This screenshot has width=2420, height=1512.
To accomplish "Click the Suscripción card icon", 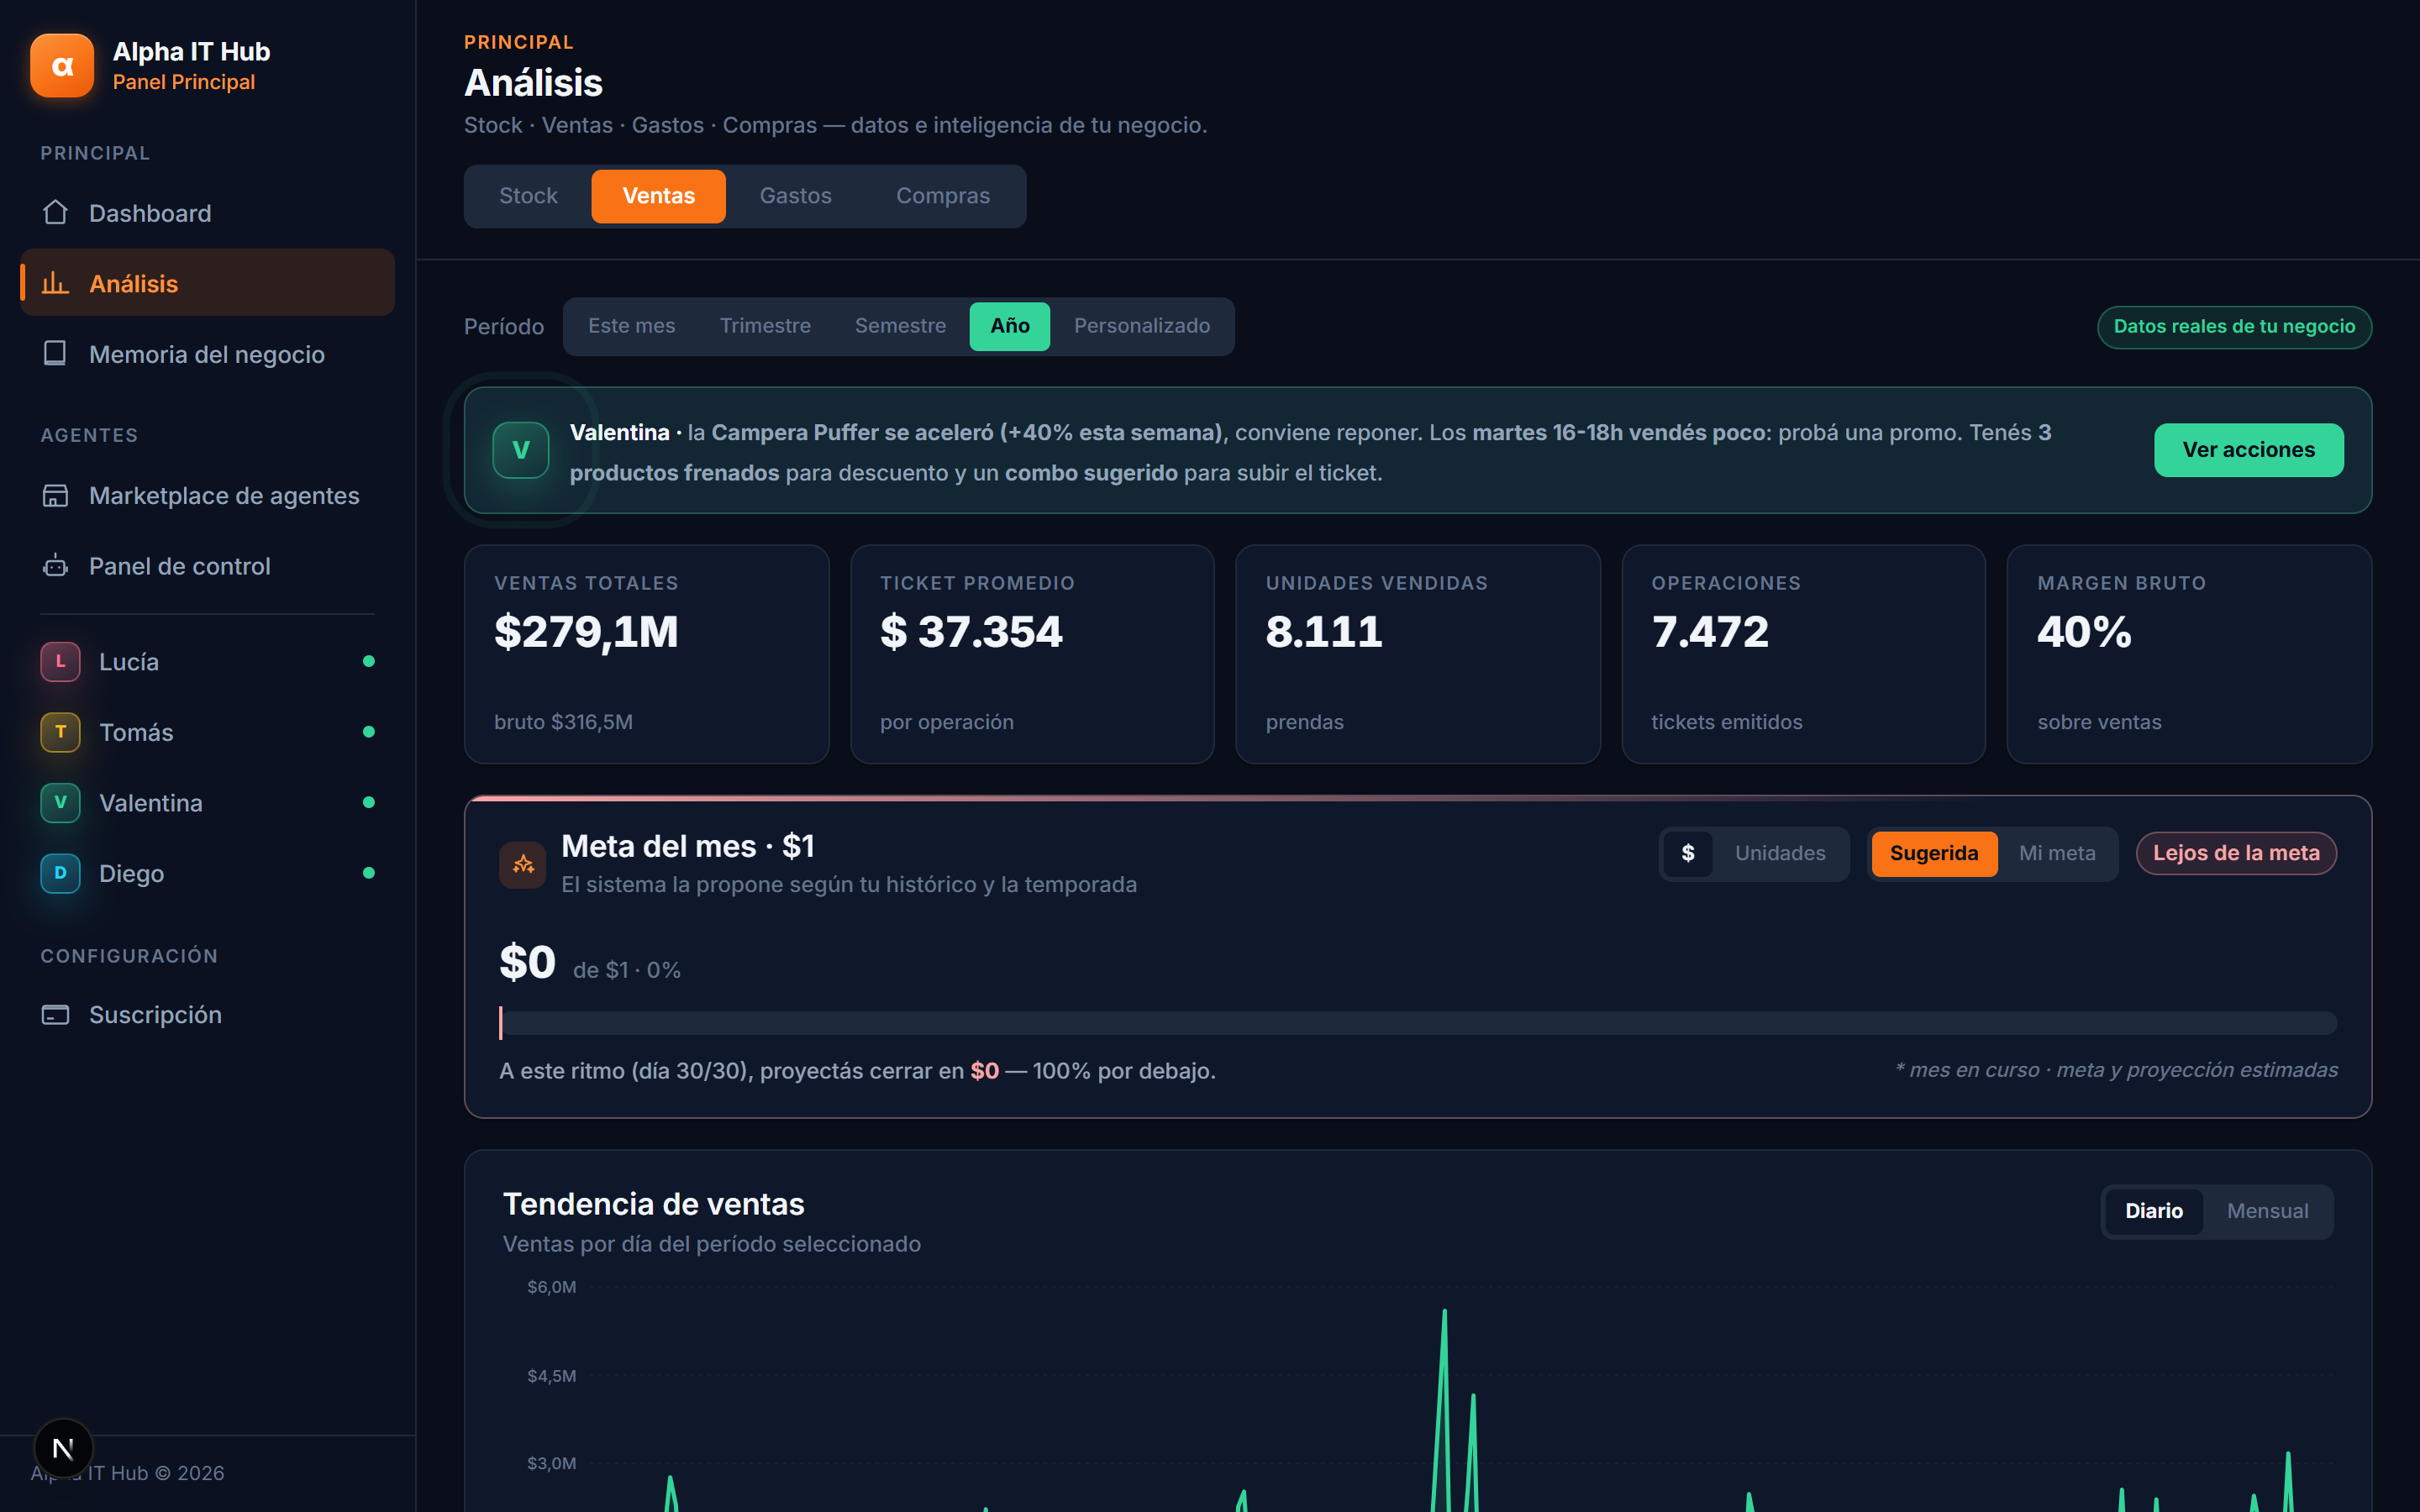I will point(55,1014).
